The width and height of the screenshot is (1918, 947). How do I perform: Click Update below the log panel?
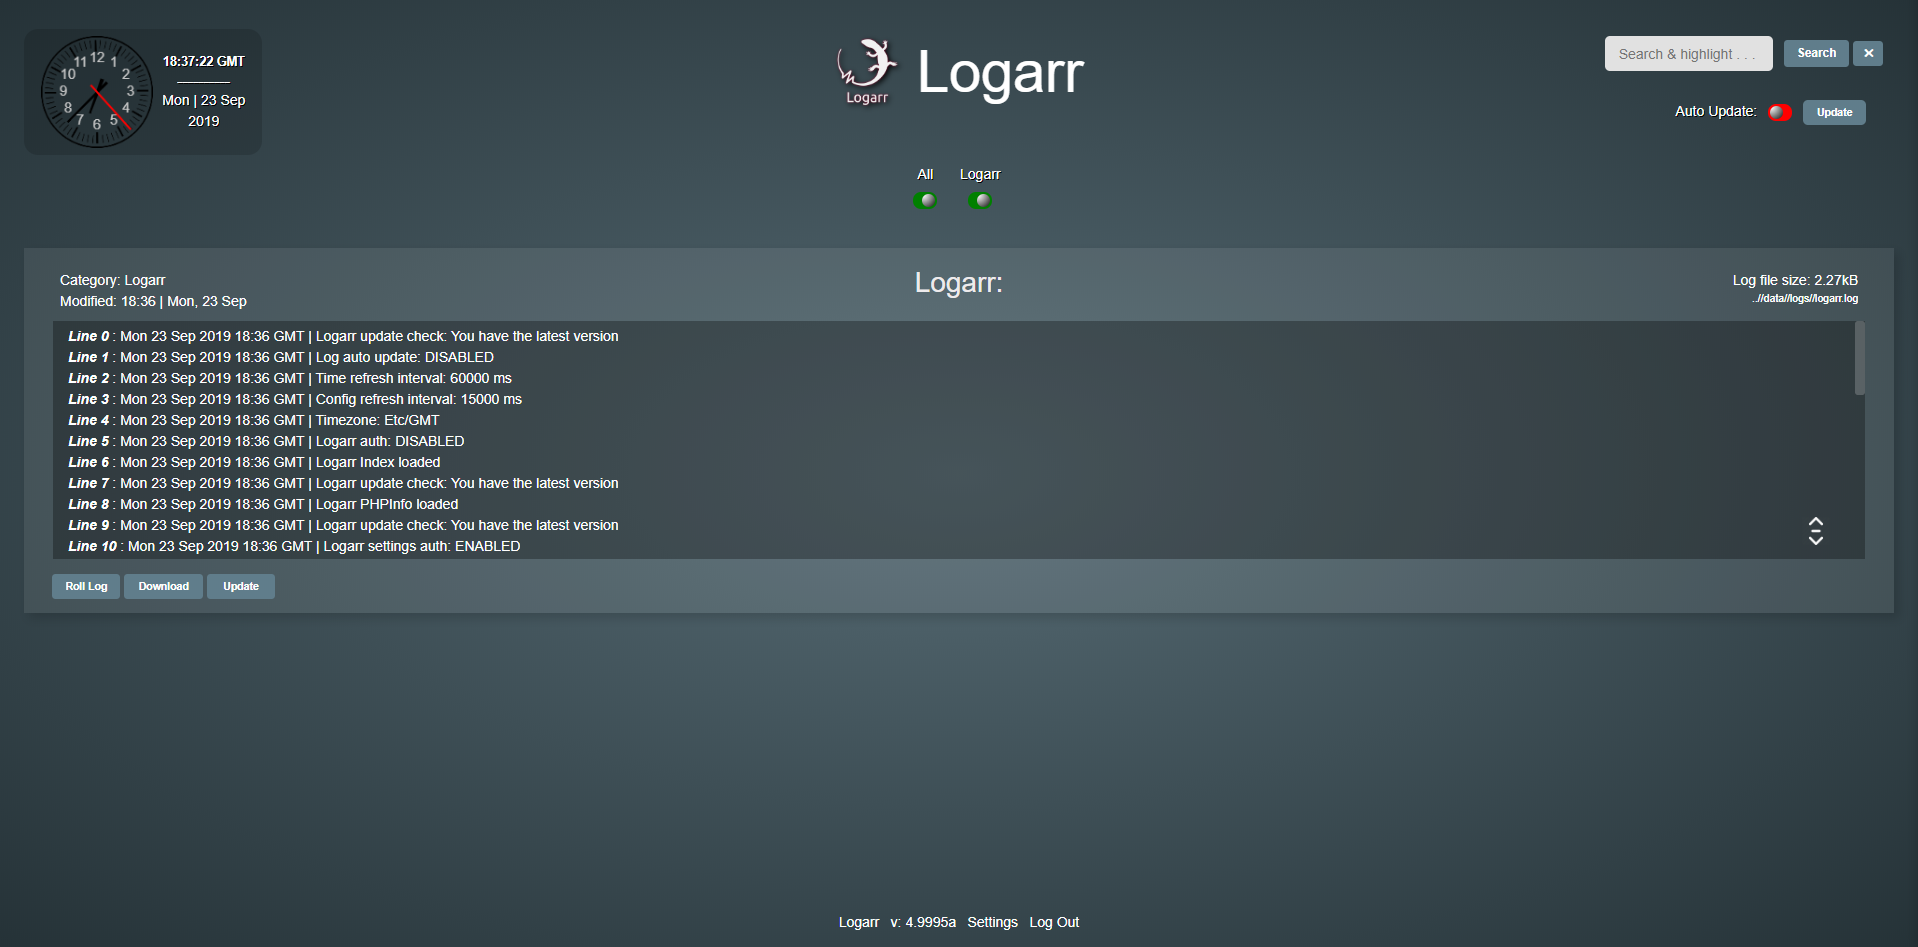240,586
